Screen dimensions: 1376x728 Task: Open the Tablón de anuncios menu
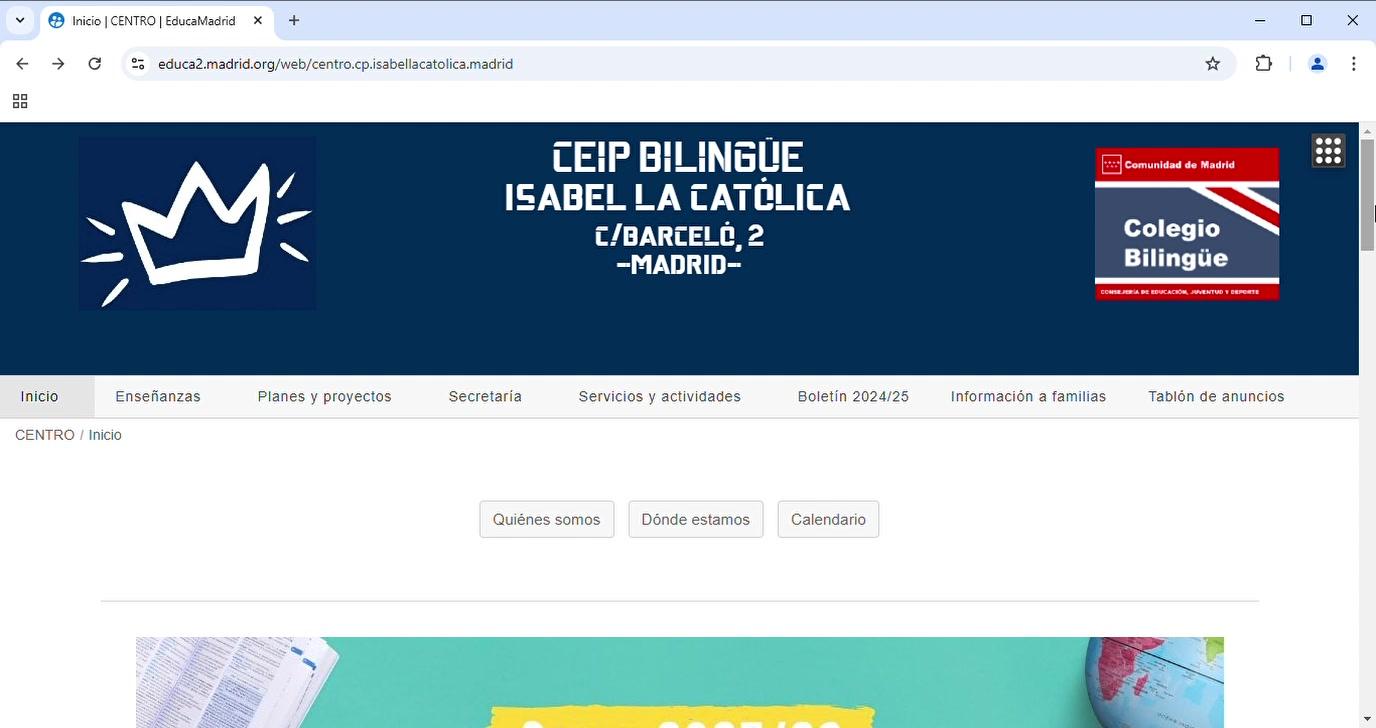click(x=1216, y=397)
